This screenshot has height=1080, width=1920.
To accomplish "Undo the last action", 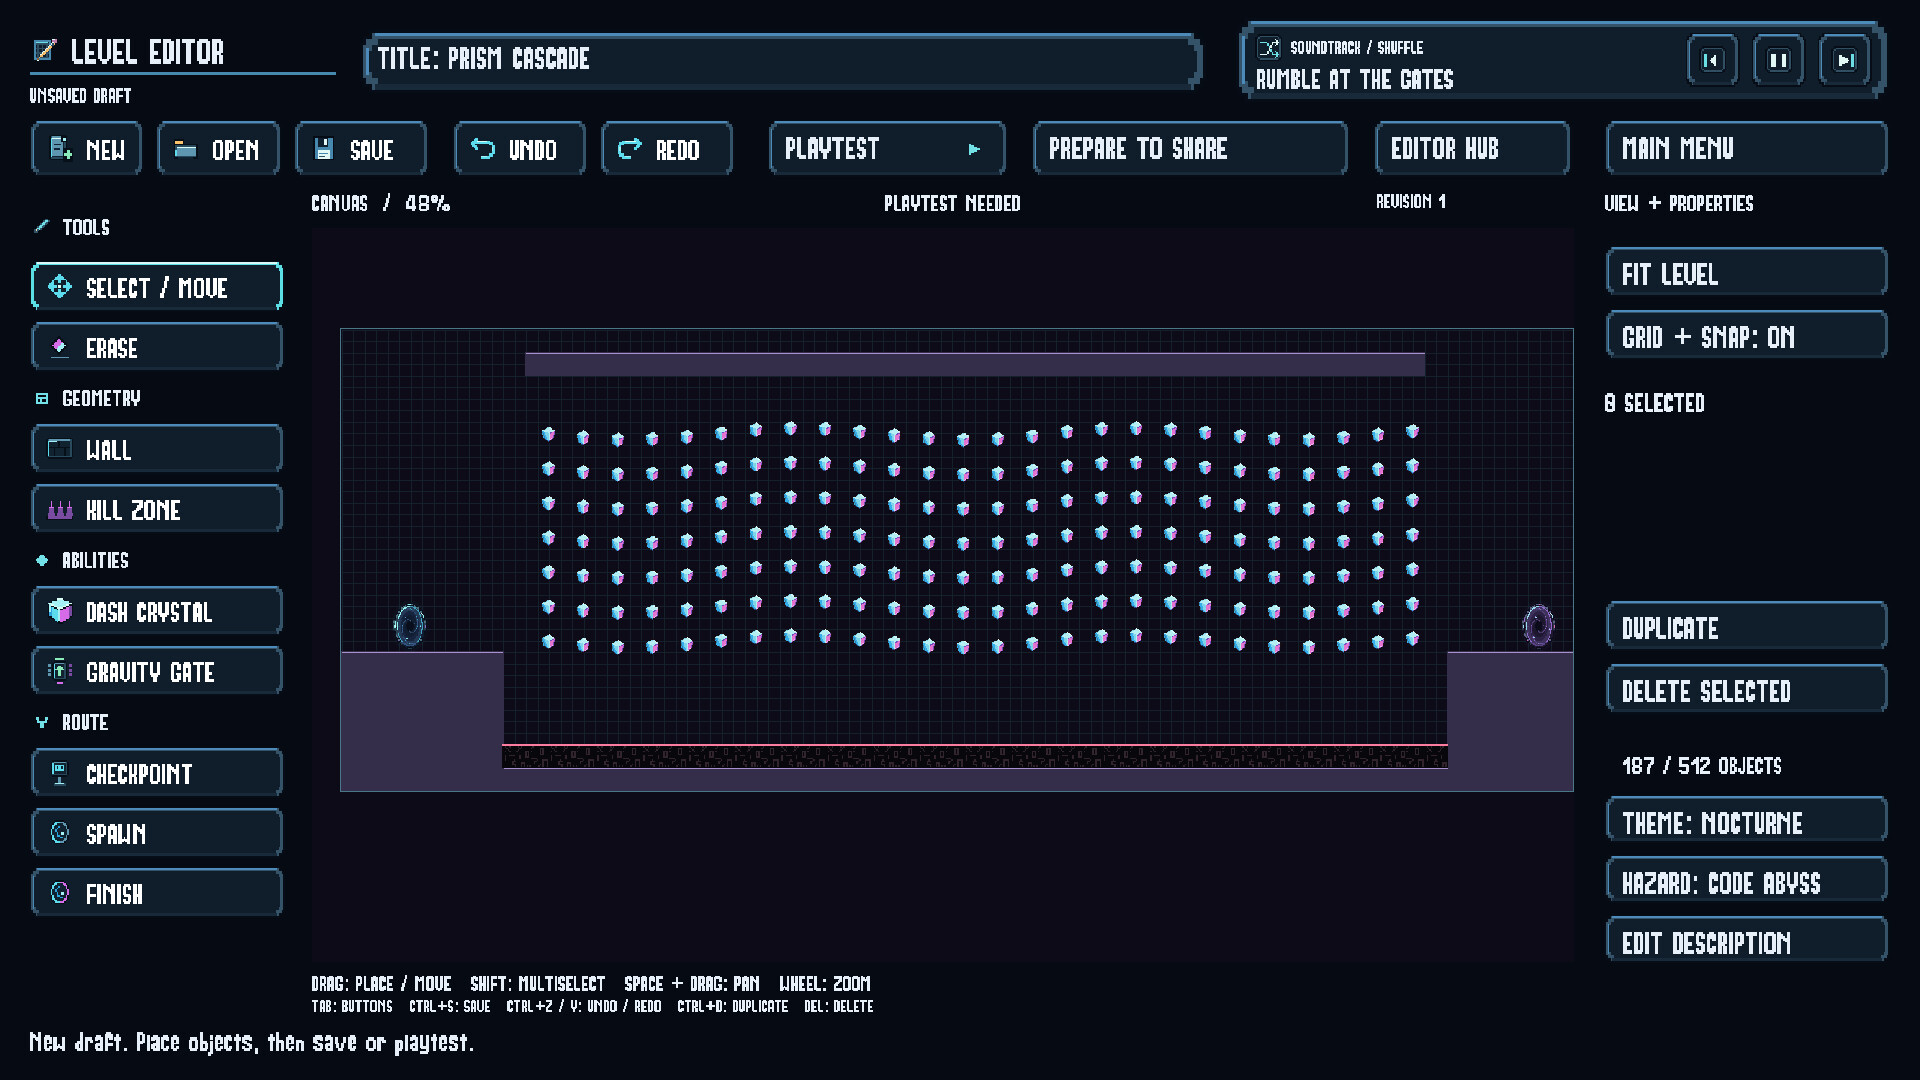I will click(x=520, y=149).
